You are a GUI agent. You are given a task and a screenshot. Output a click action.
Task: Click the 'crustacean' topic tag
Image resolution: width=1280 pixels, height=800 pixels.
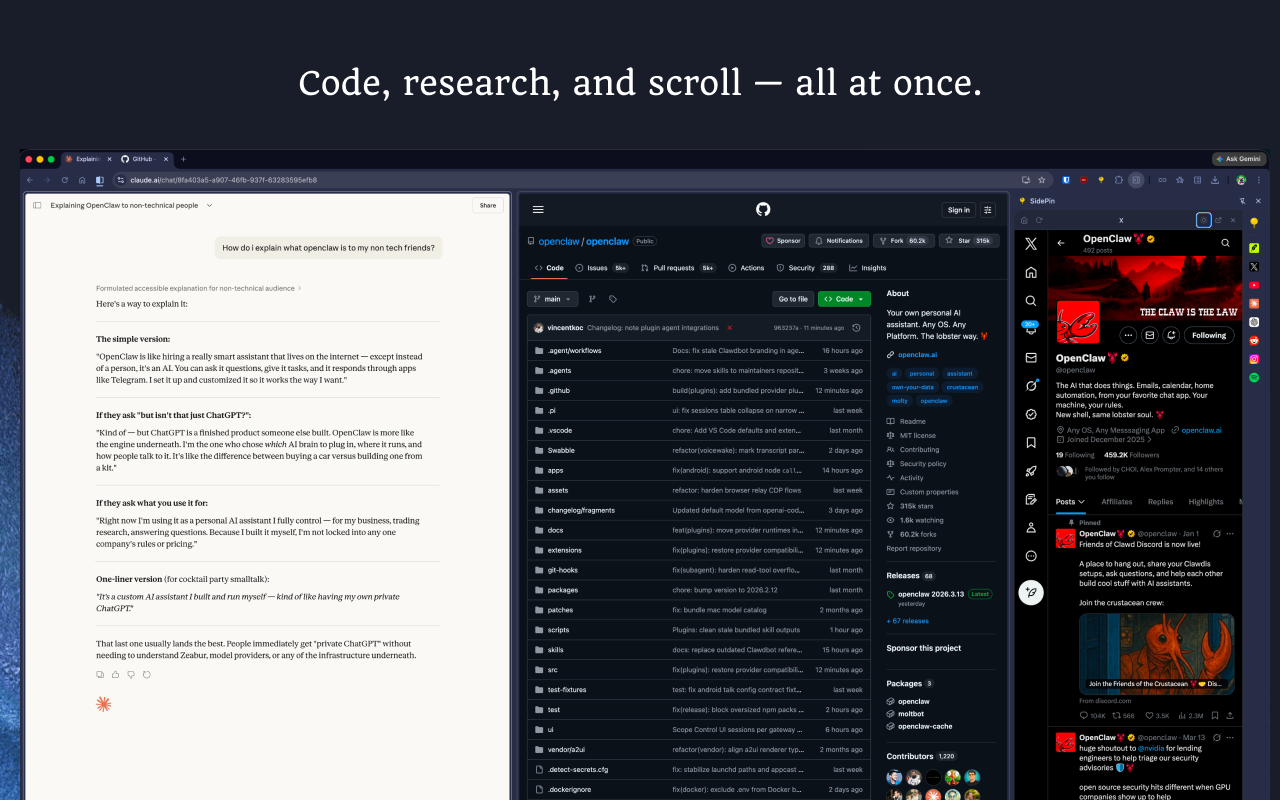click(x=963, y=387)
